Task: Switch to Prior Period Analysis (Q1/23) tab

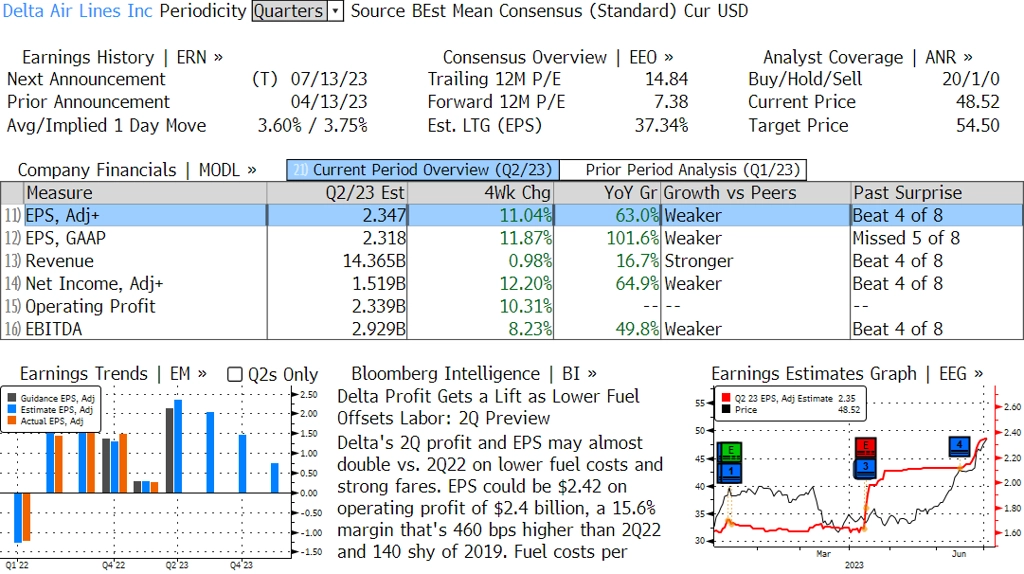Action: 684,170
